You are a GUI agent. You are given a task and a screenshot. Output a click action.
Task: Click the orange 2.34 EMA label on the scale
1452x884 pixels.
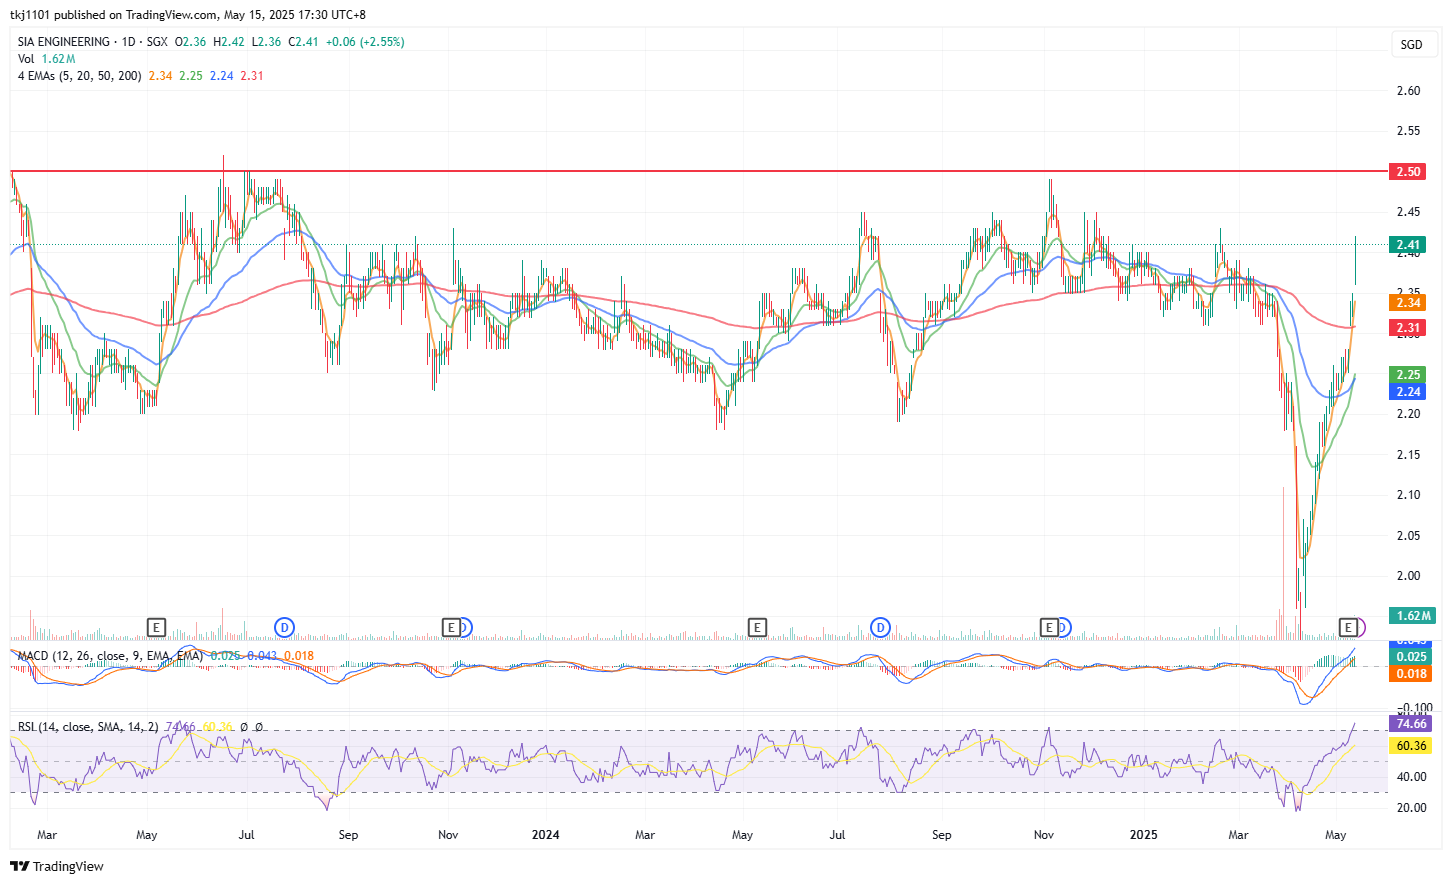coord(1408,302)
